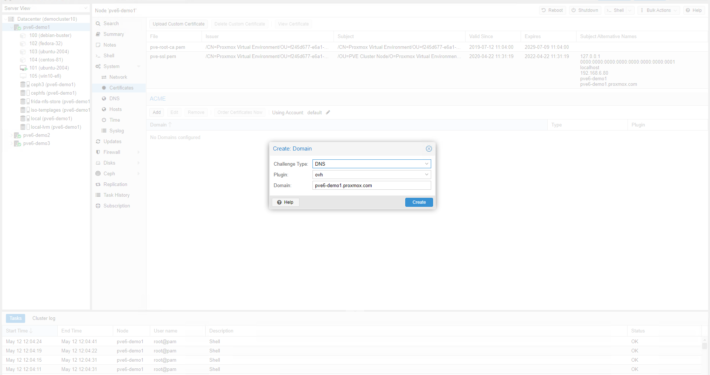Open the Challenge Type dropdown
Screen dimensions: 710x375
[426, 164]
